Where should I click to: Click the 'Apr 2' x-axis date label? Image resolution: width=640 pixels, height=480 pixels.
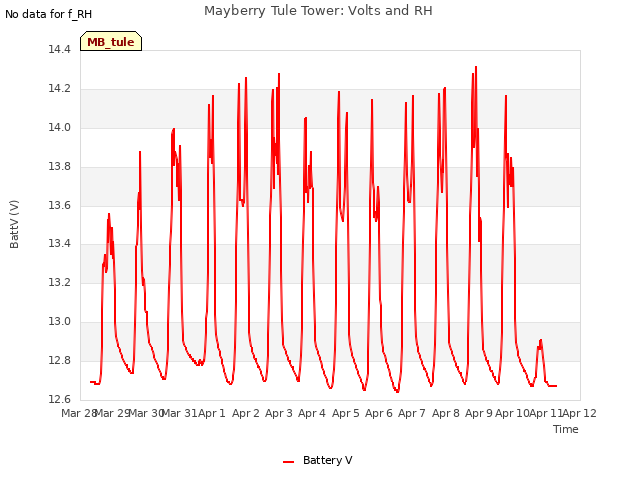(246, 413)
